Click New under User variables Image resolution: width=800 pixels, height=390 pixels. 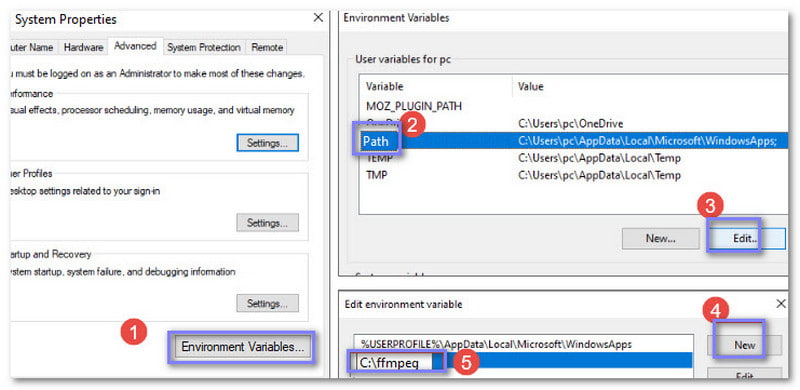(661, 238)
